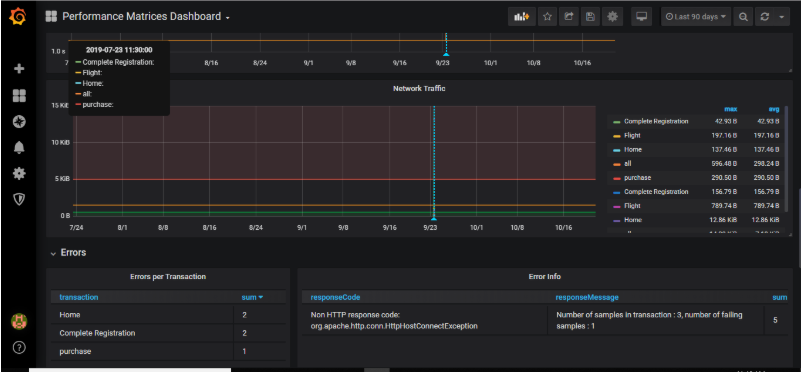Click the Error Info sum value 5
This screenshot has width=802, height=375.
tap(775, 320)
